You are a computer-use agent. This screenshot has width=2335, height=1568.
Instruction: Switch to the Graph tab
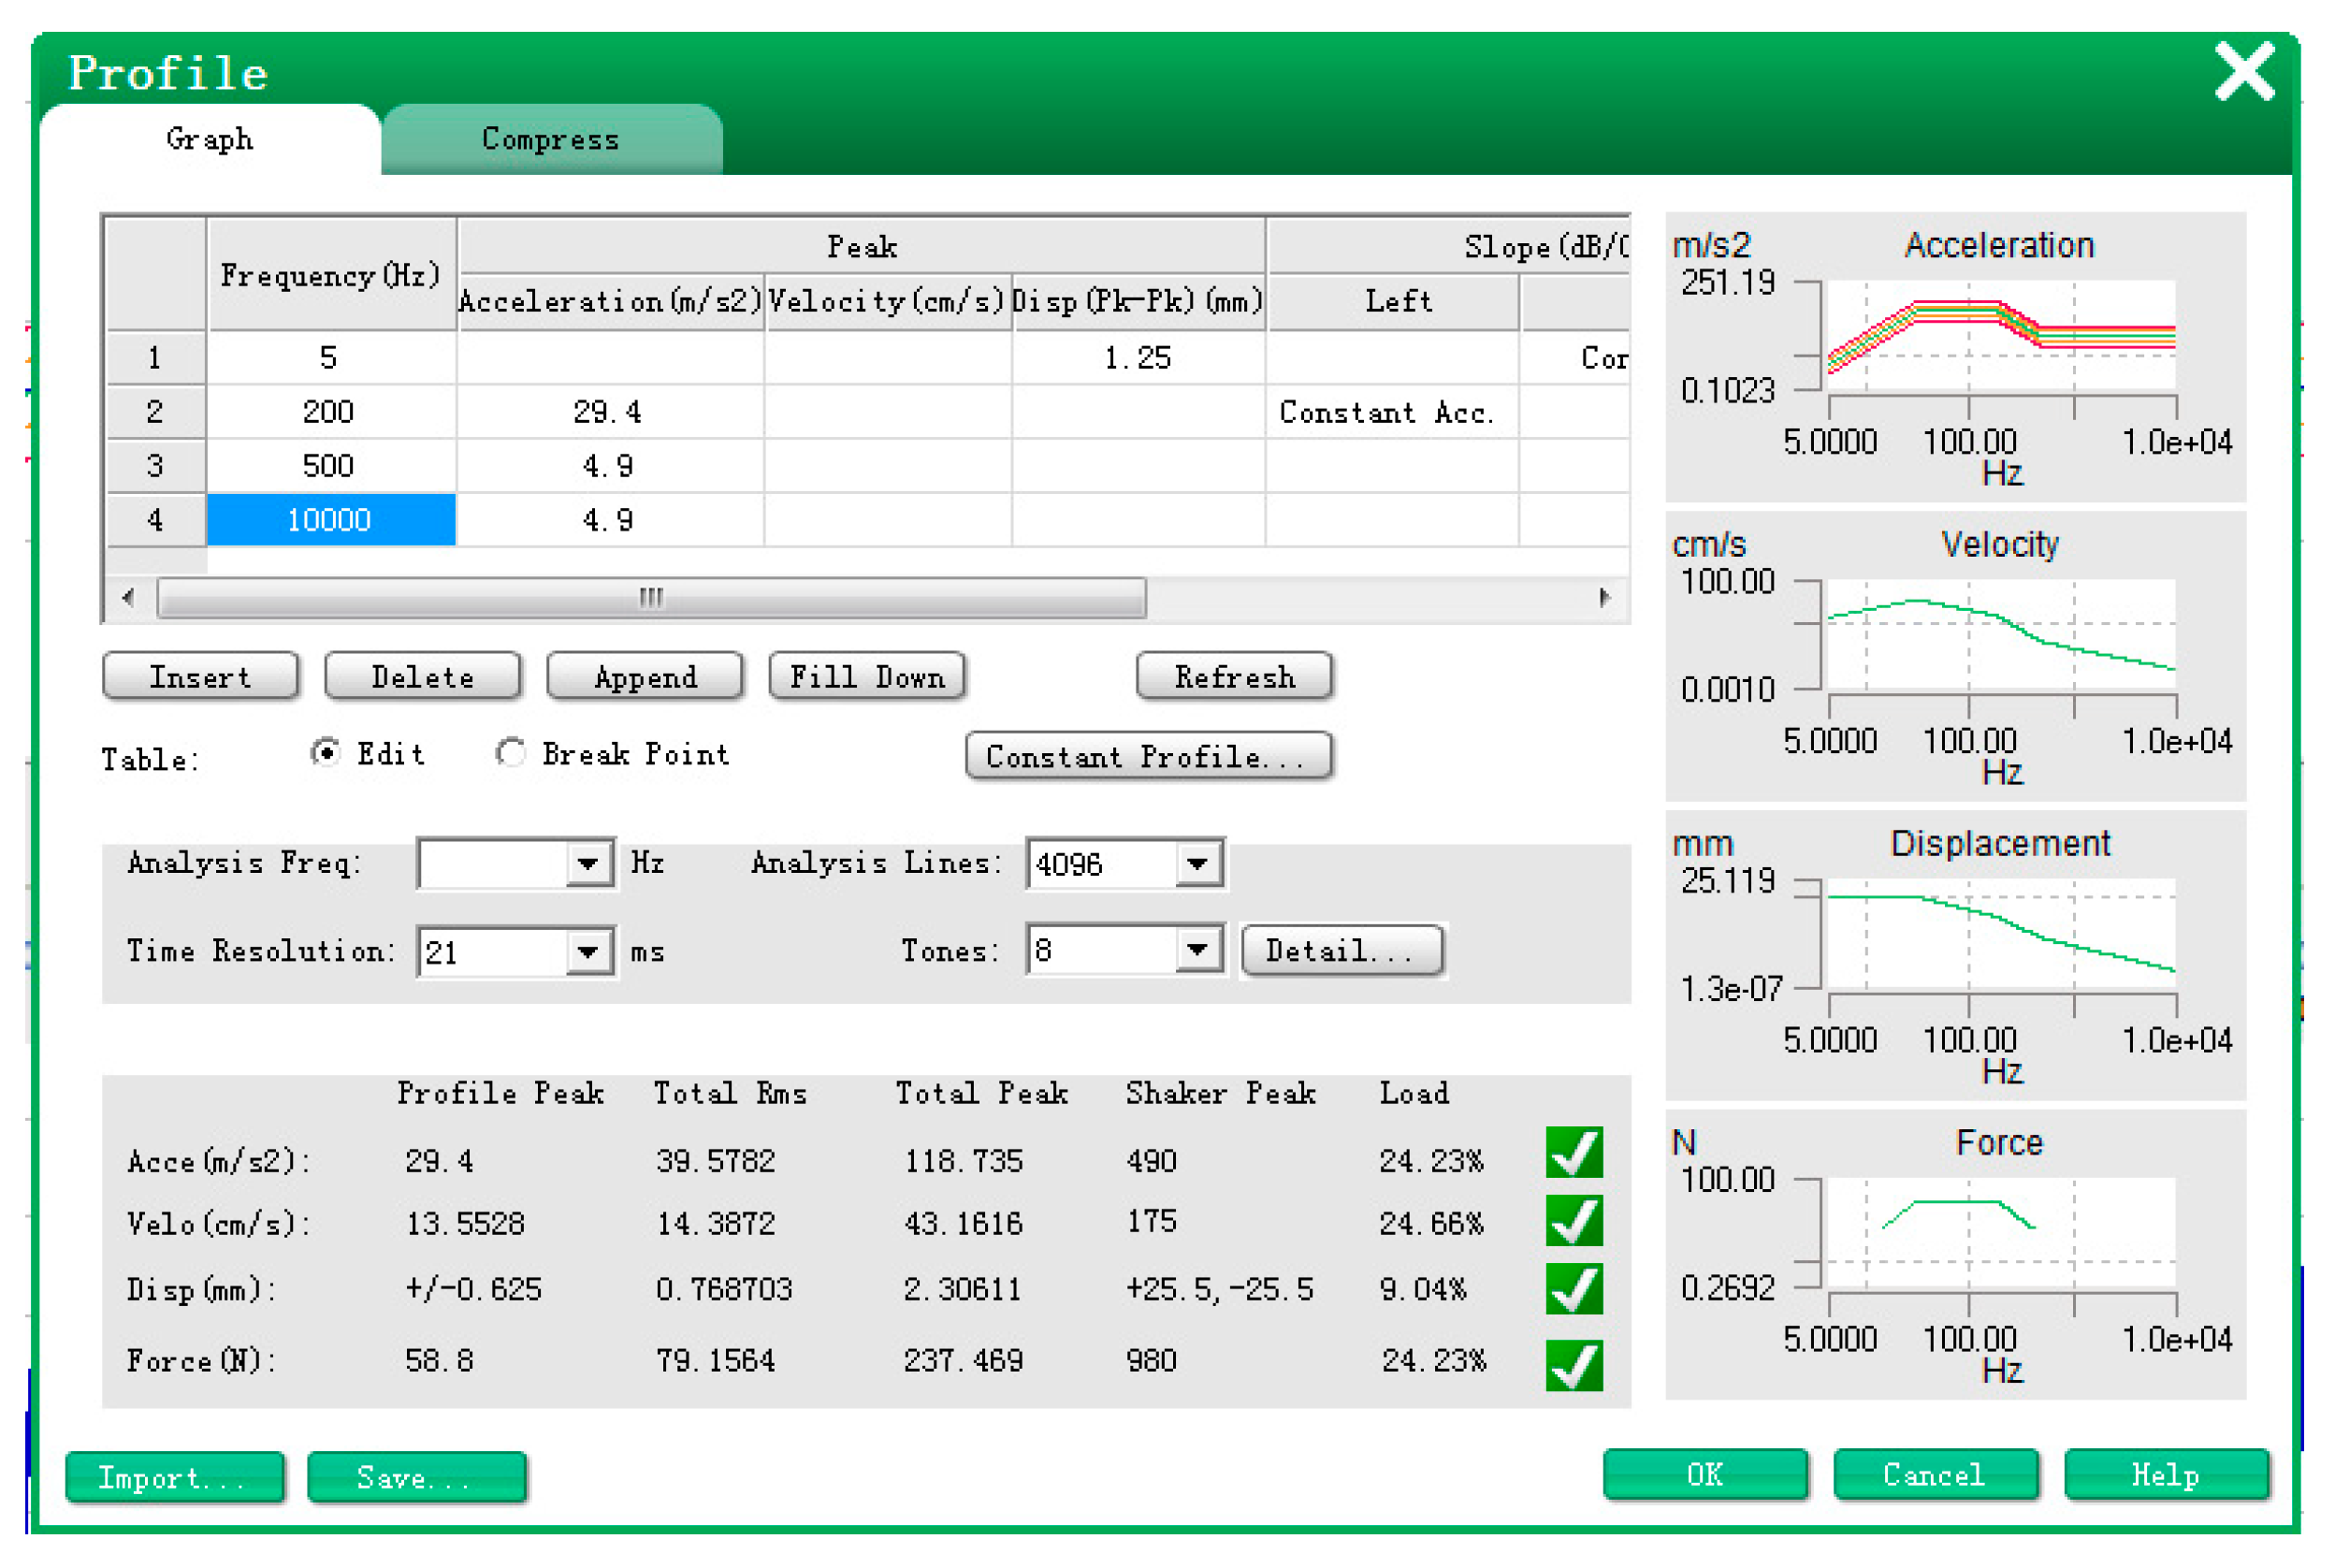point(209,139)
